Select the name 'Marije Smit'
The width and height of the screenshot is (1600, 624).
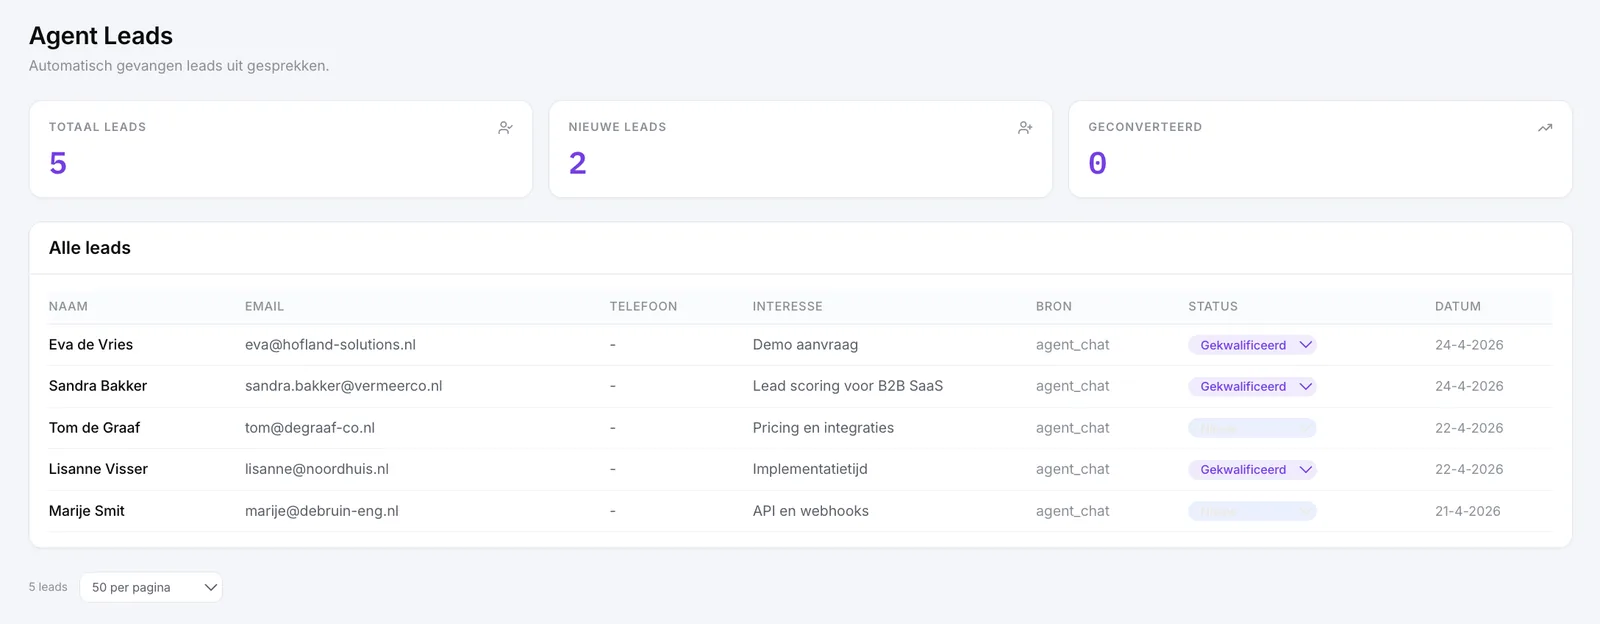click(87, 510)
